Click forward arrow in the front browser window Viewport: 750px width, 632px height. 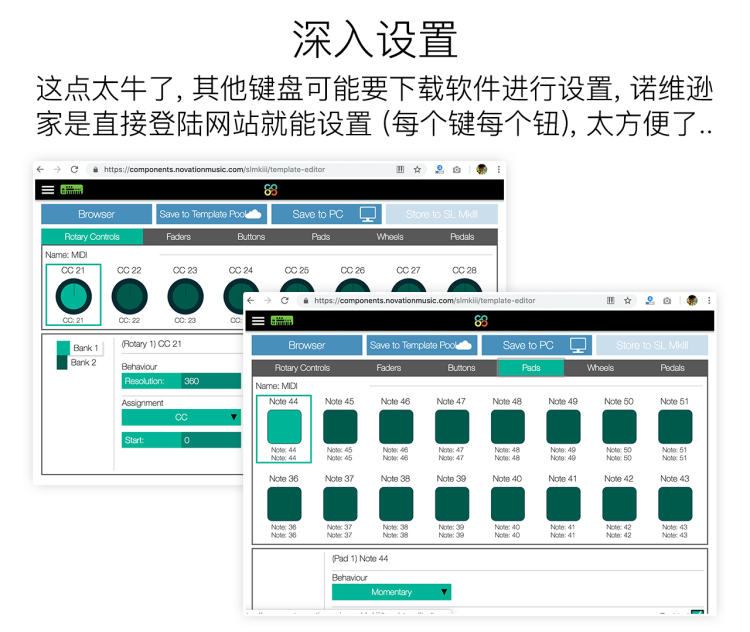click(267, 300)
